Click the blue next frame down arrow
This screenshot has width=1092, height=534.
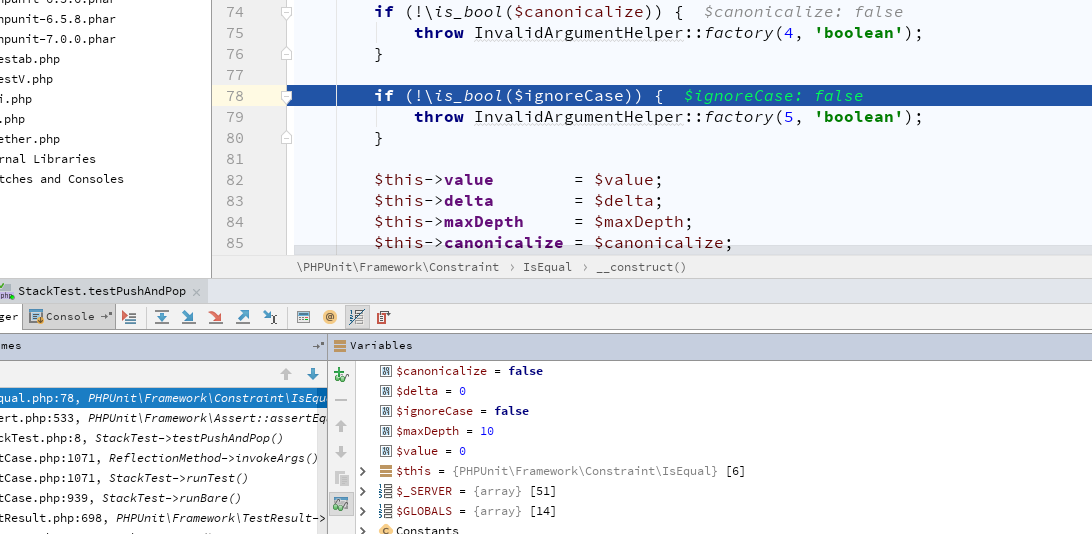[313, 374]
